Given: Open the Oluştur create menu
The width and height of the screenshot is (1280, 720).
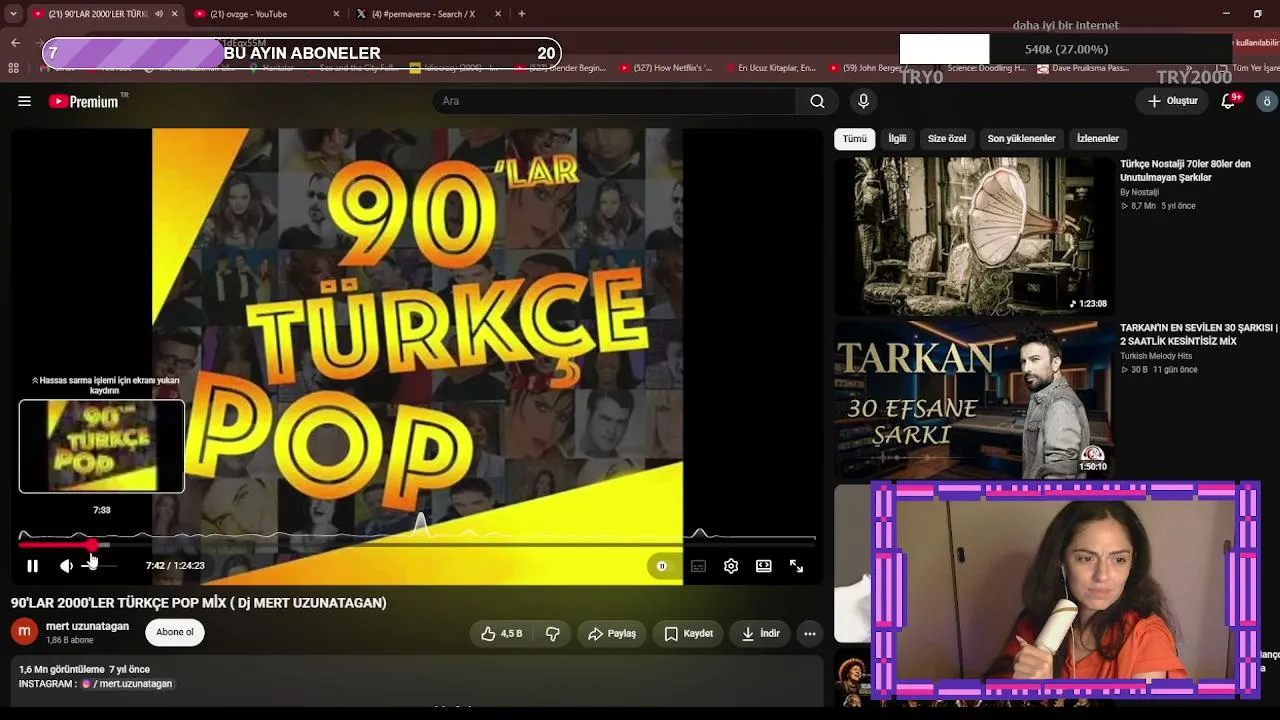Looking at the screenshot, I should pyautogui.click(x=1172, y=101).
